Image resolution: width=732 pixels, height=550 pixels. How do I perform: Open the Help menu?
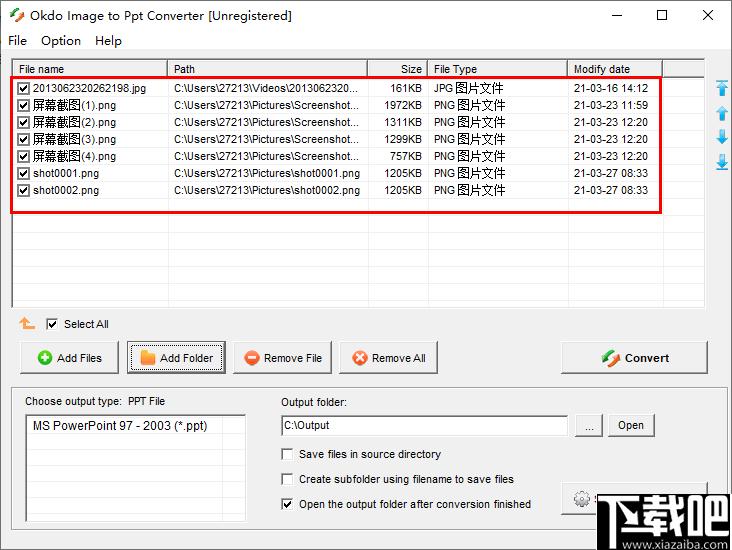108,41
